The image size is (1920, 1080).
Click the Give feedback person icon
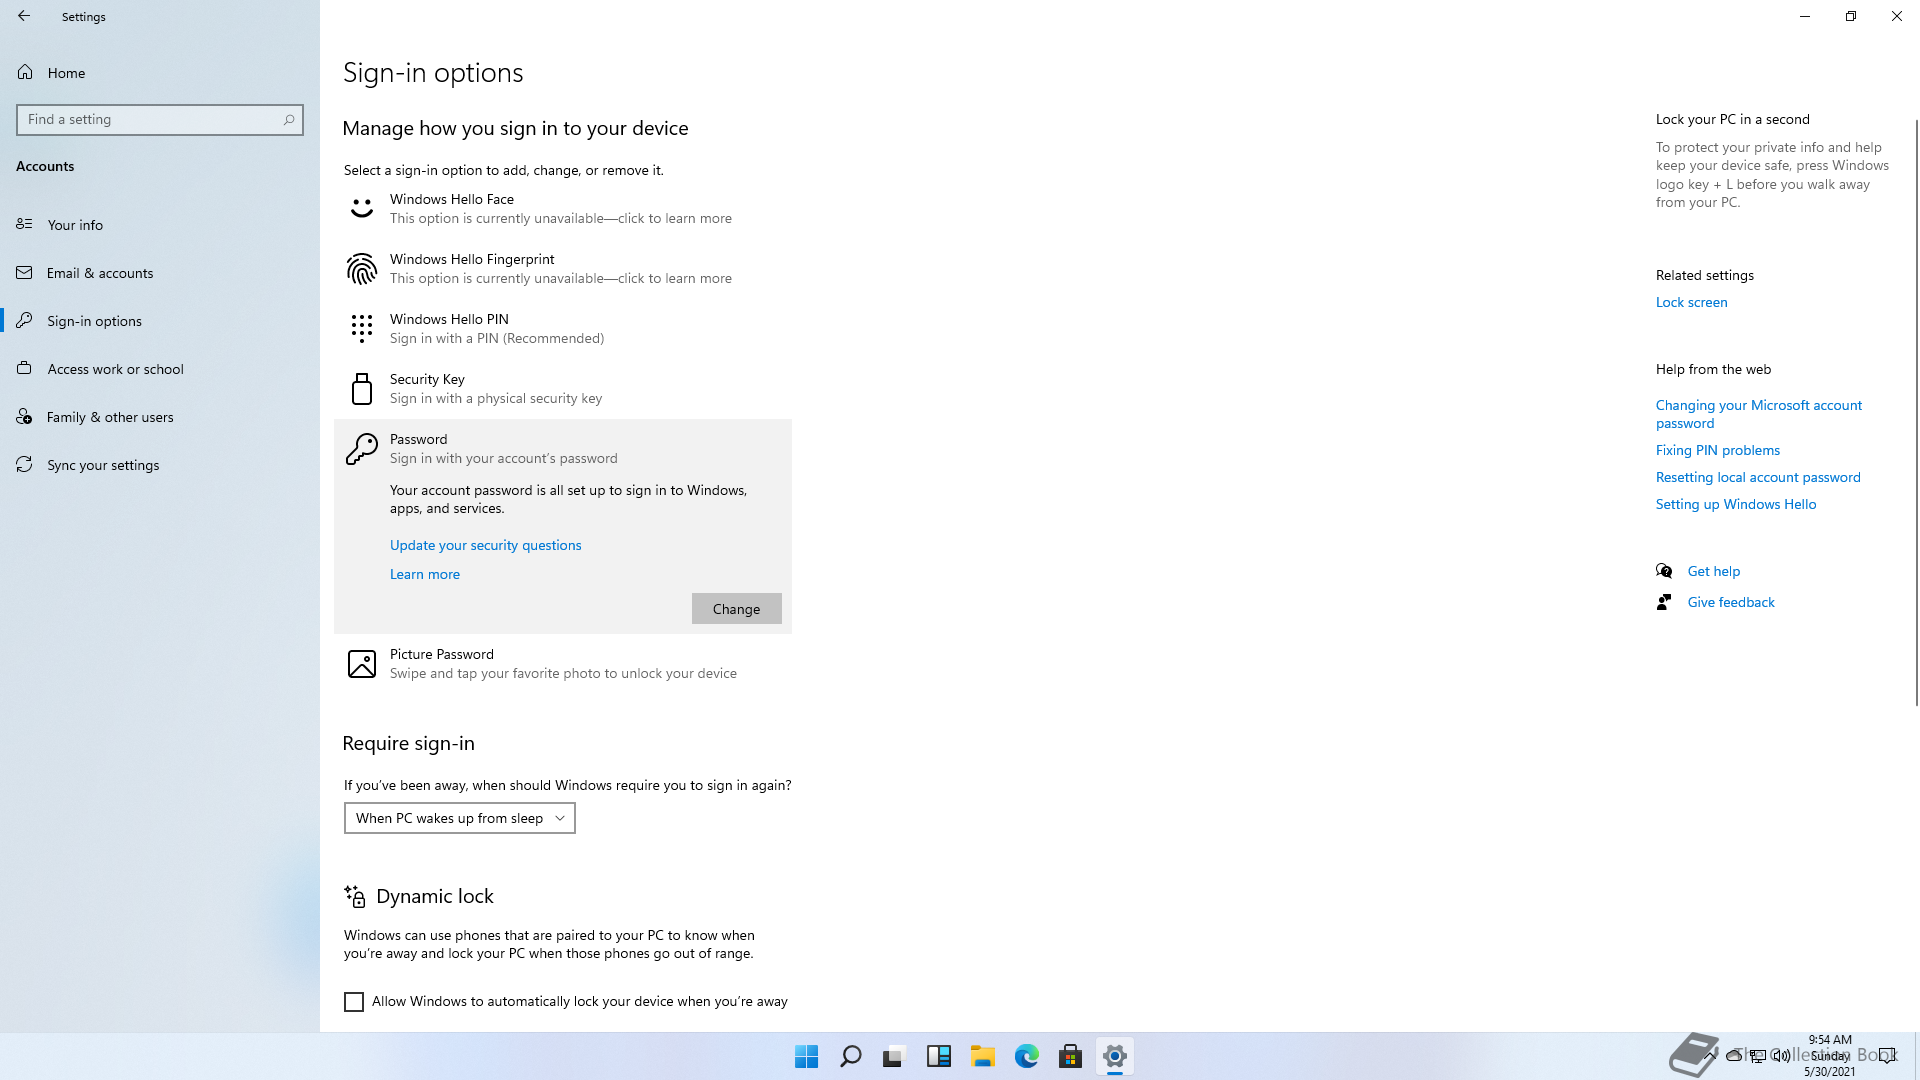[1664, 602]
